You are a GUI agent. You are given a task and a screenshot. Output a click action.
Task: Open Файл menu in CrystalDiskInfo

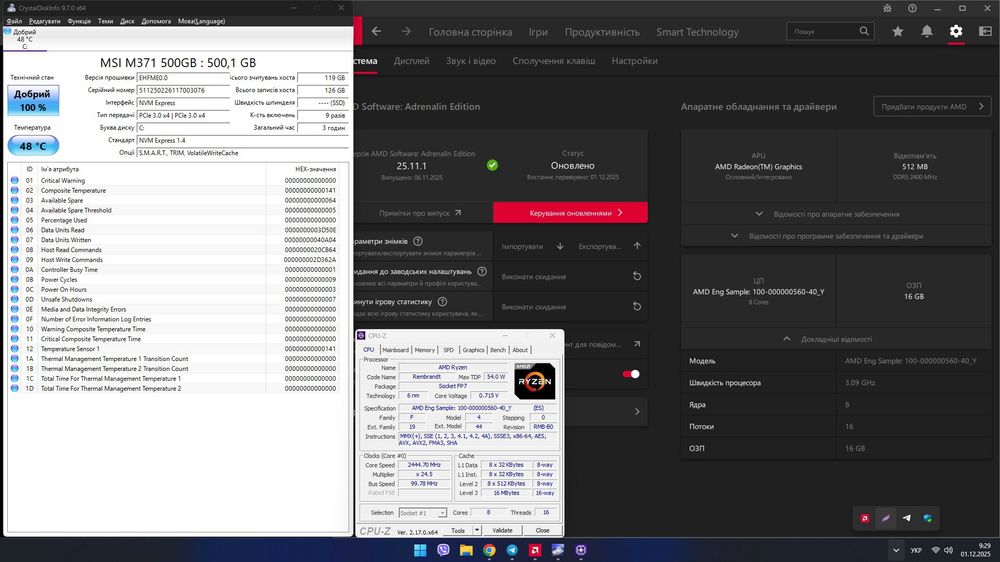[14, 21]
